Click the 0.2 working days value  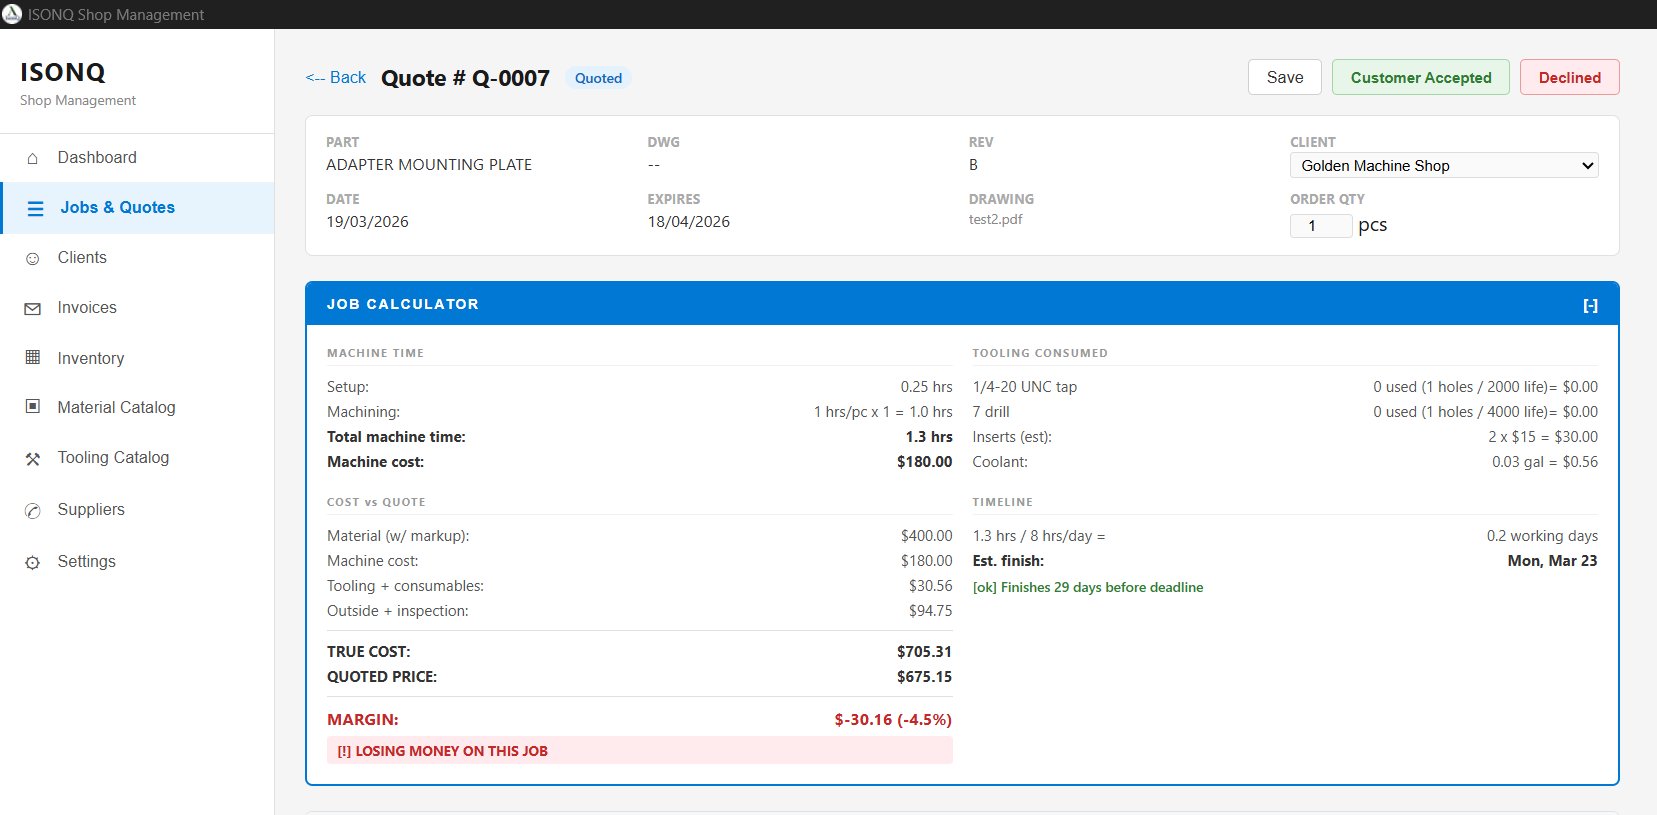coord(1542,536)
